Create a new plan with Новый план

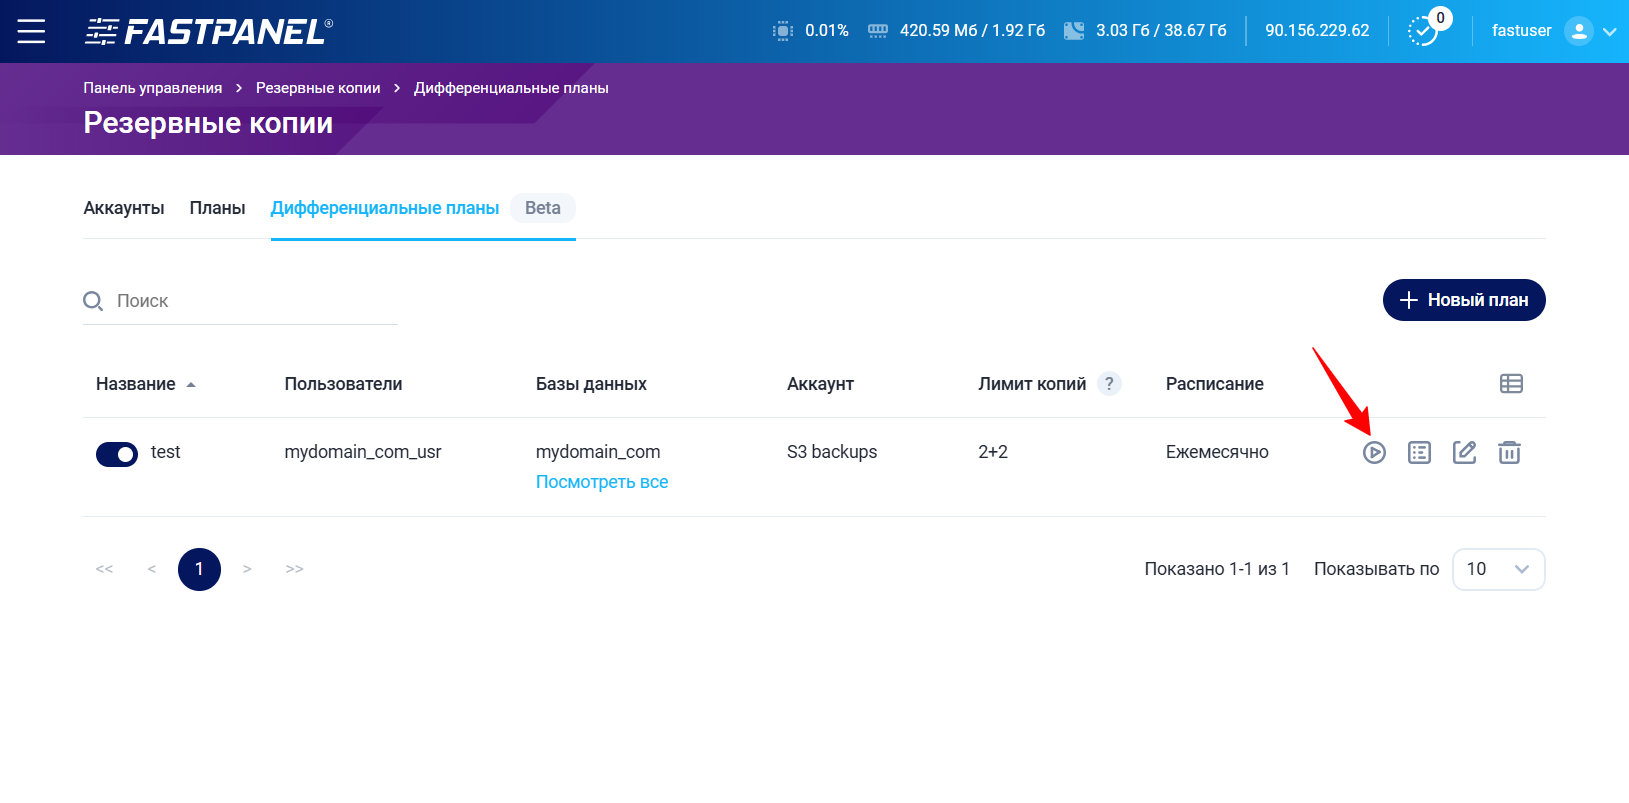point(1463,300)
